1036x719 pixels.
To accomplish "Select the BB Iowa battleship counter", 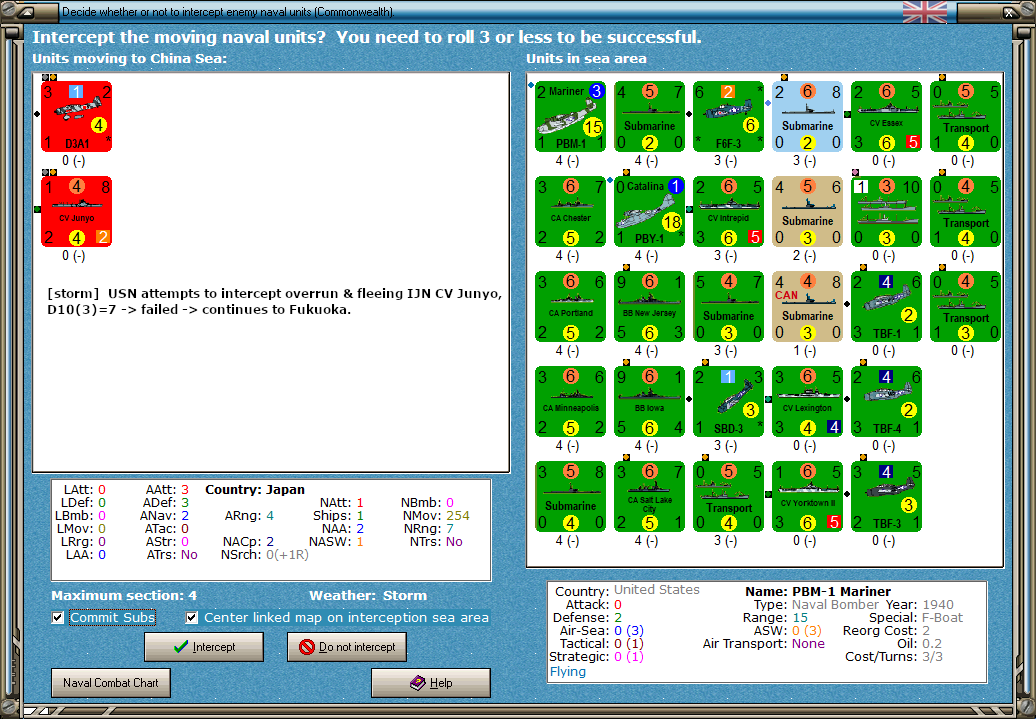I will (x=649, y=402).
